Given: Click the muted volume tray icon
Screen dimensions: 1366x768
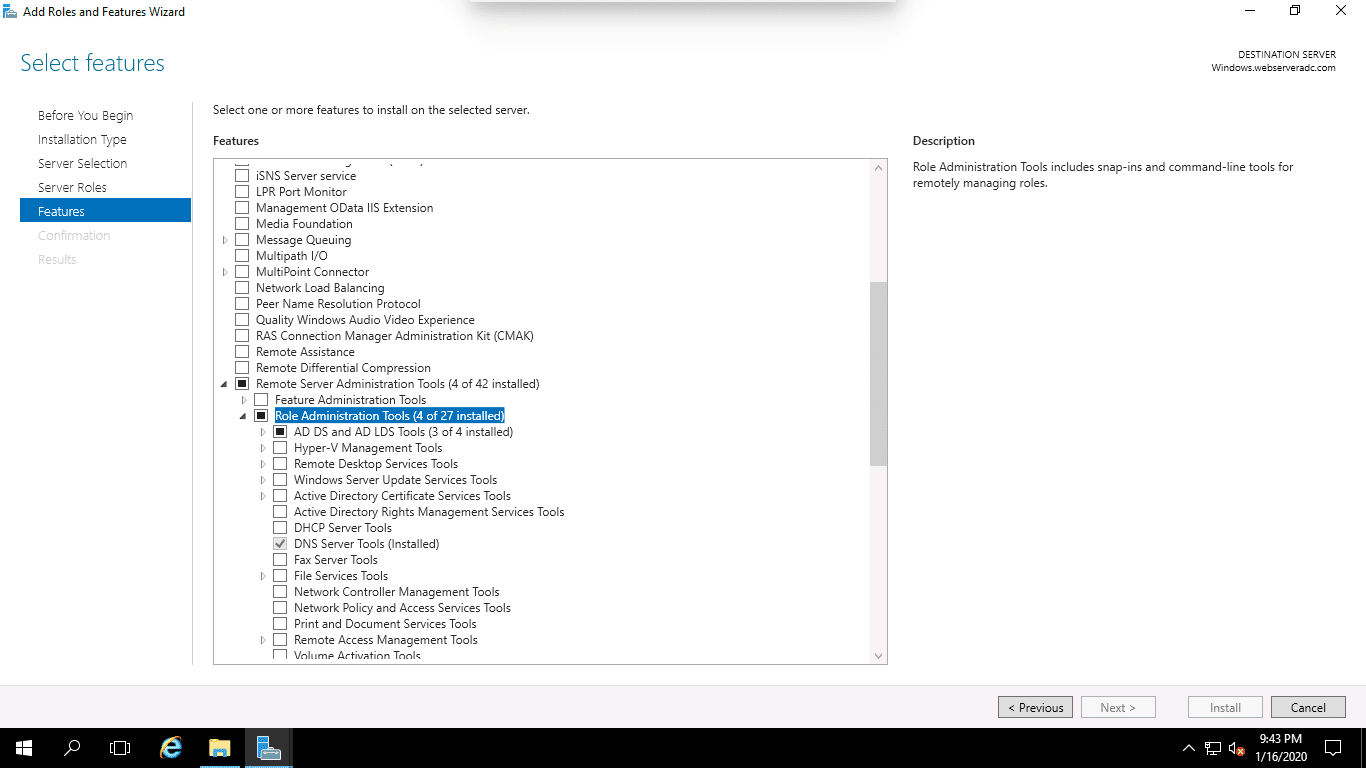Looking at the screenshot, I should 1237,748.
